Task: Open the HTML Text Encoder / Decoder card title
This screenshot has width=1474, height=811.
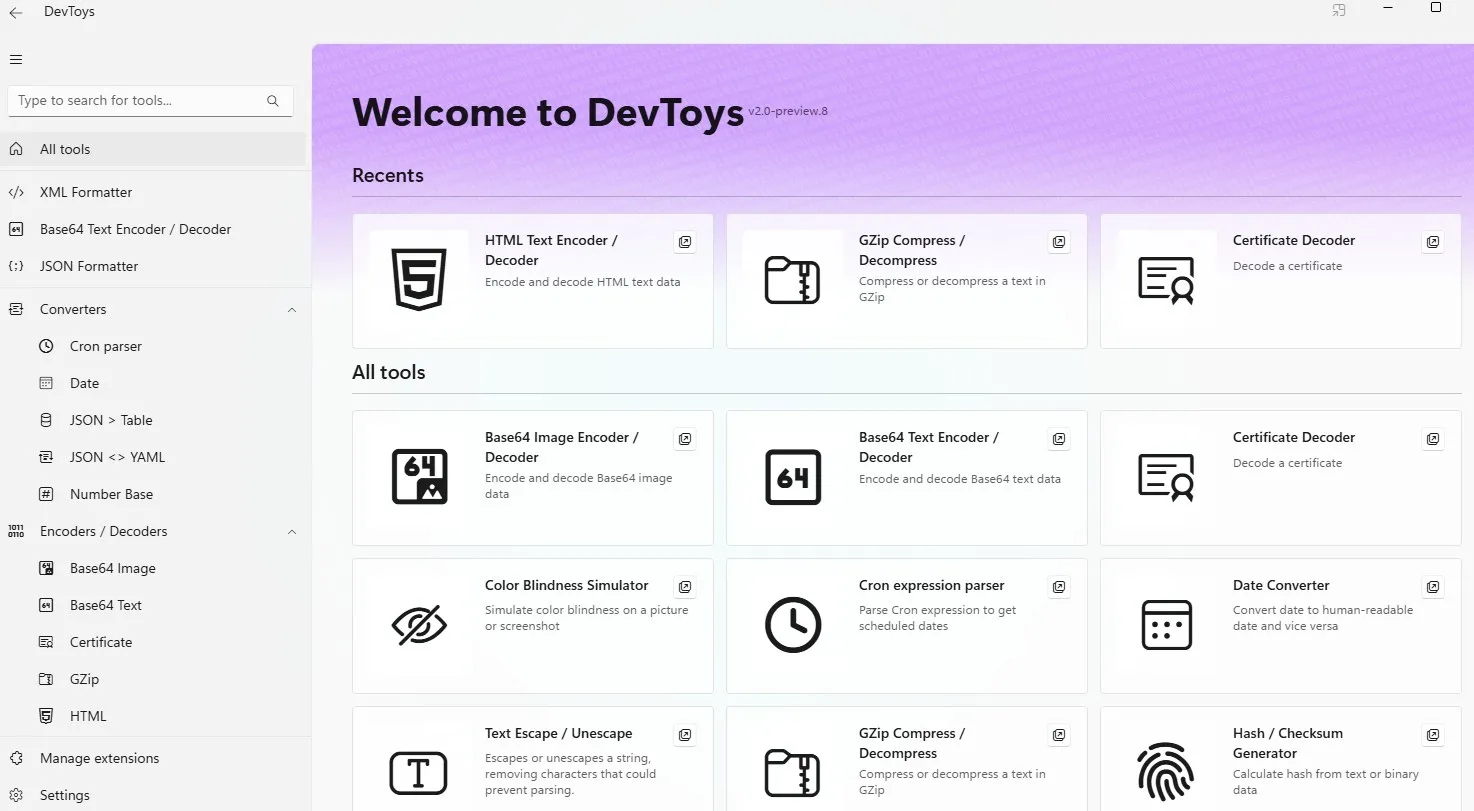Action: [551, 250]
